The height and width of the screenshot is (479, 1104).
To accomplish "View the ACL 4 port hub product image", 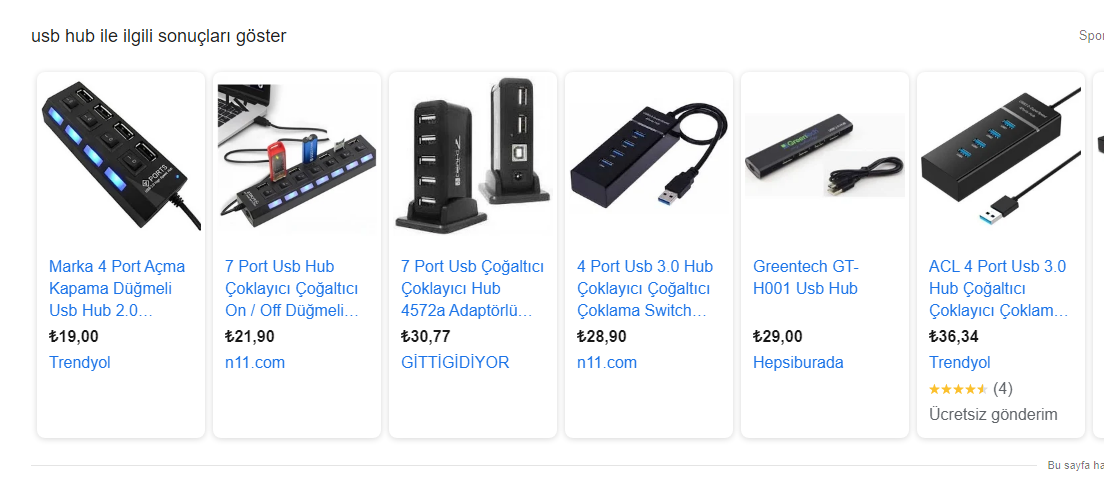I will tap(1000, 155).
